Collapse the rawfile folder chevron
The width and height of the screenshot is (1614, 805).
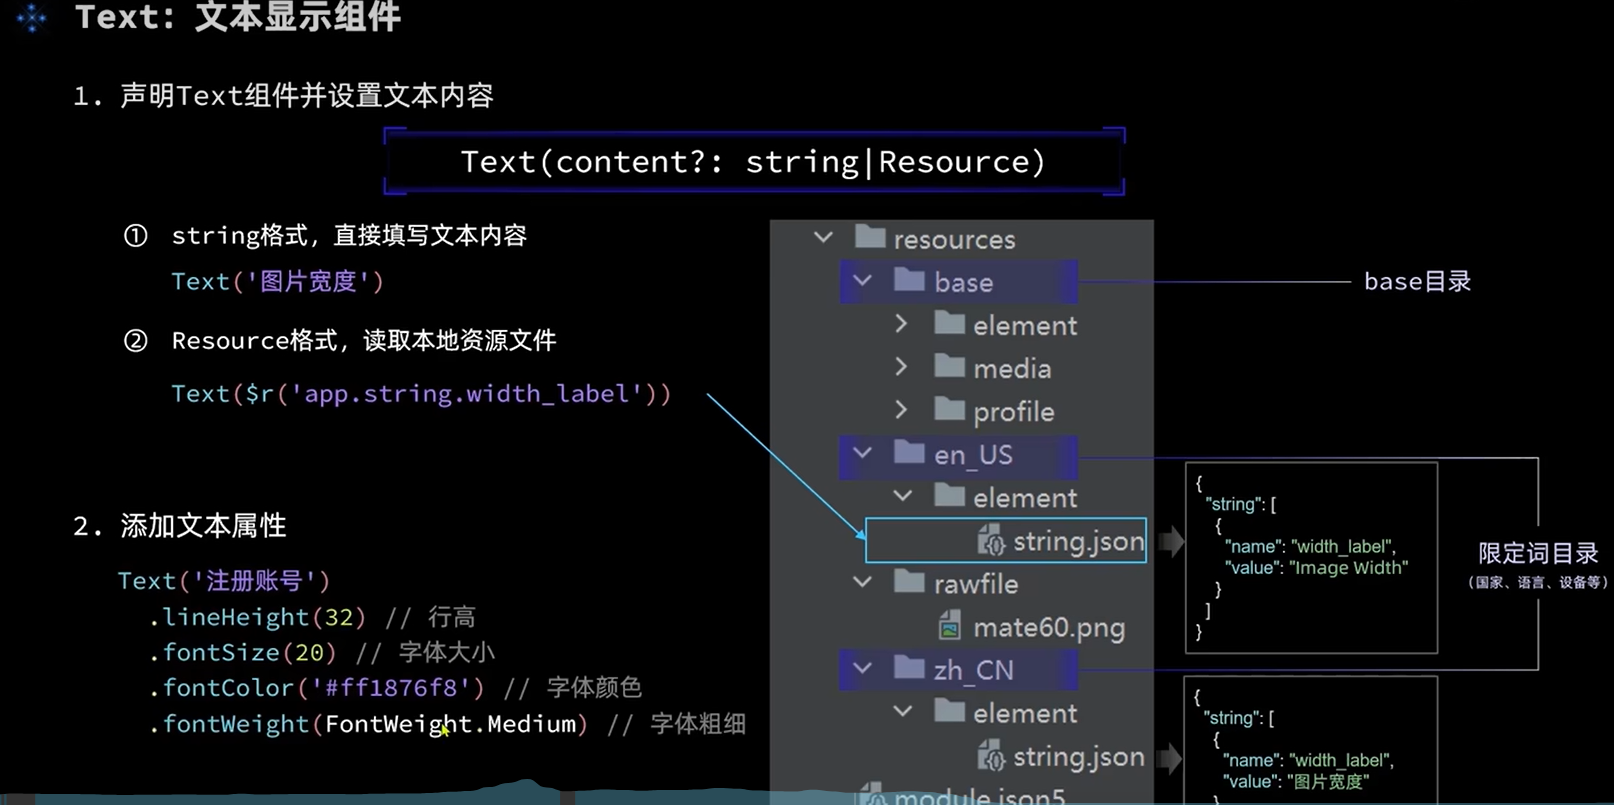point(862,582)
